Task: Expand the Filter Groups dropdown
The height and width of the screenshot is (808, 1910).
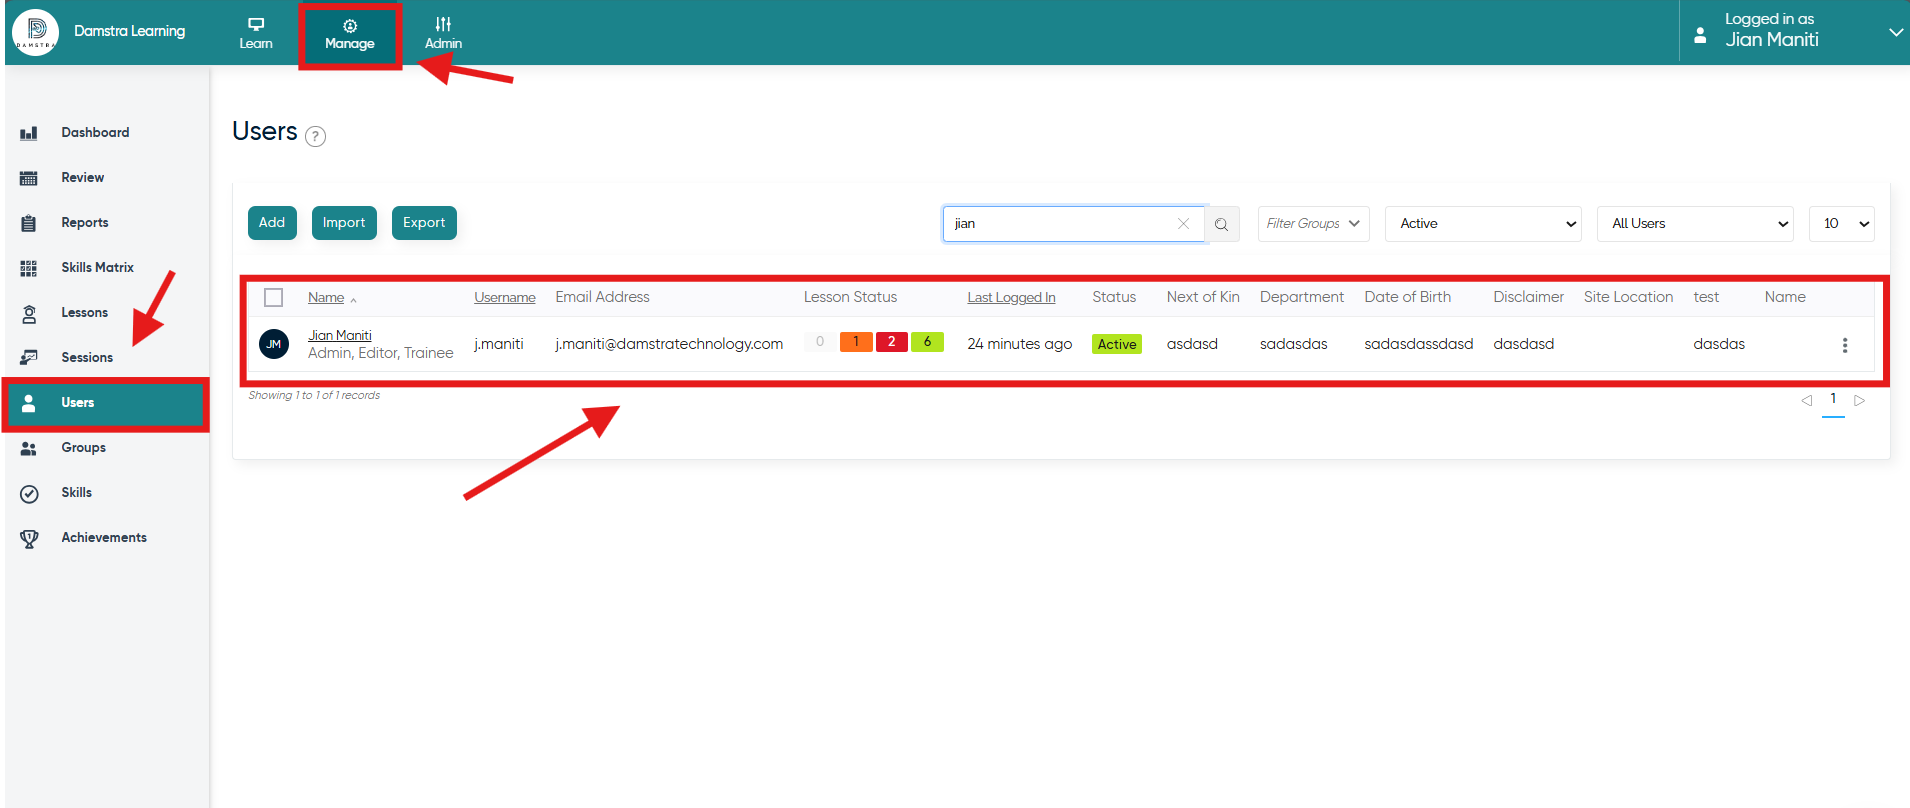Action: click(1314, 223)
